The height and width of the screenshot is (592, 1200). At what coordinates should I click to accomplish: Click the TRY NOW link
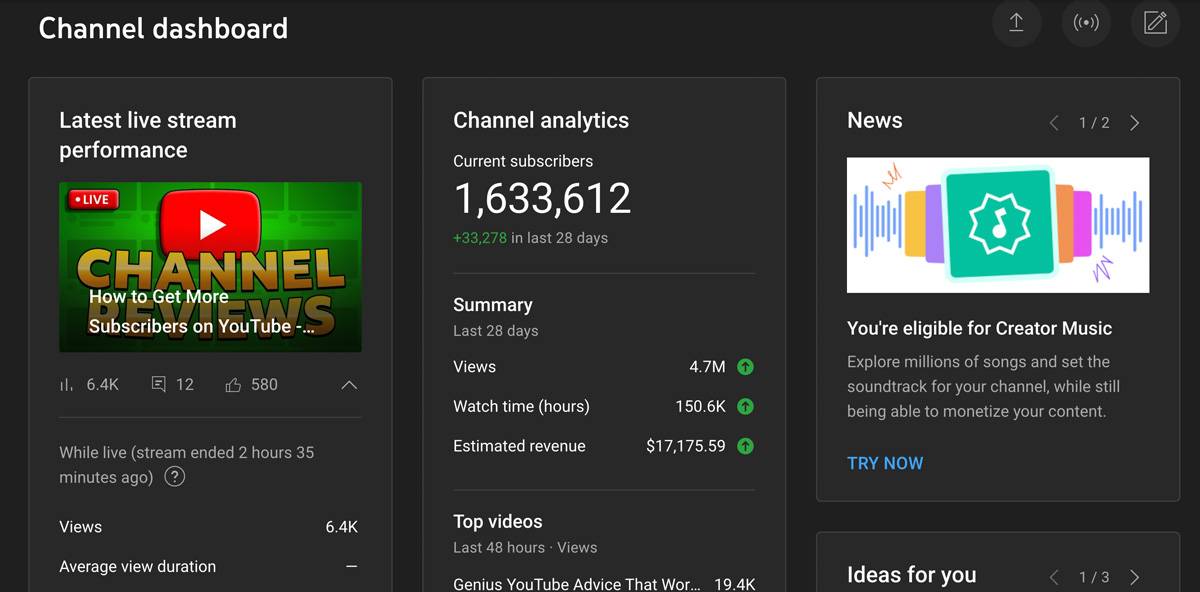click(885, 463)
